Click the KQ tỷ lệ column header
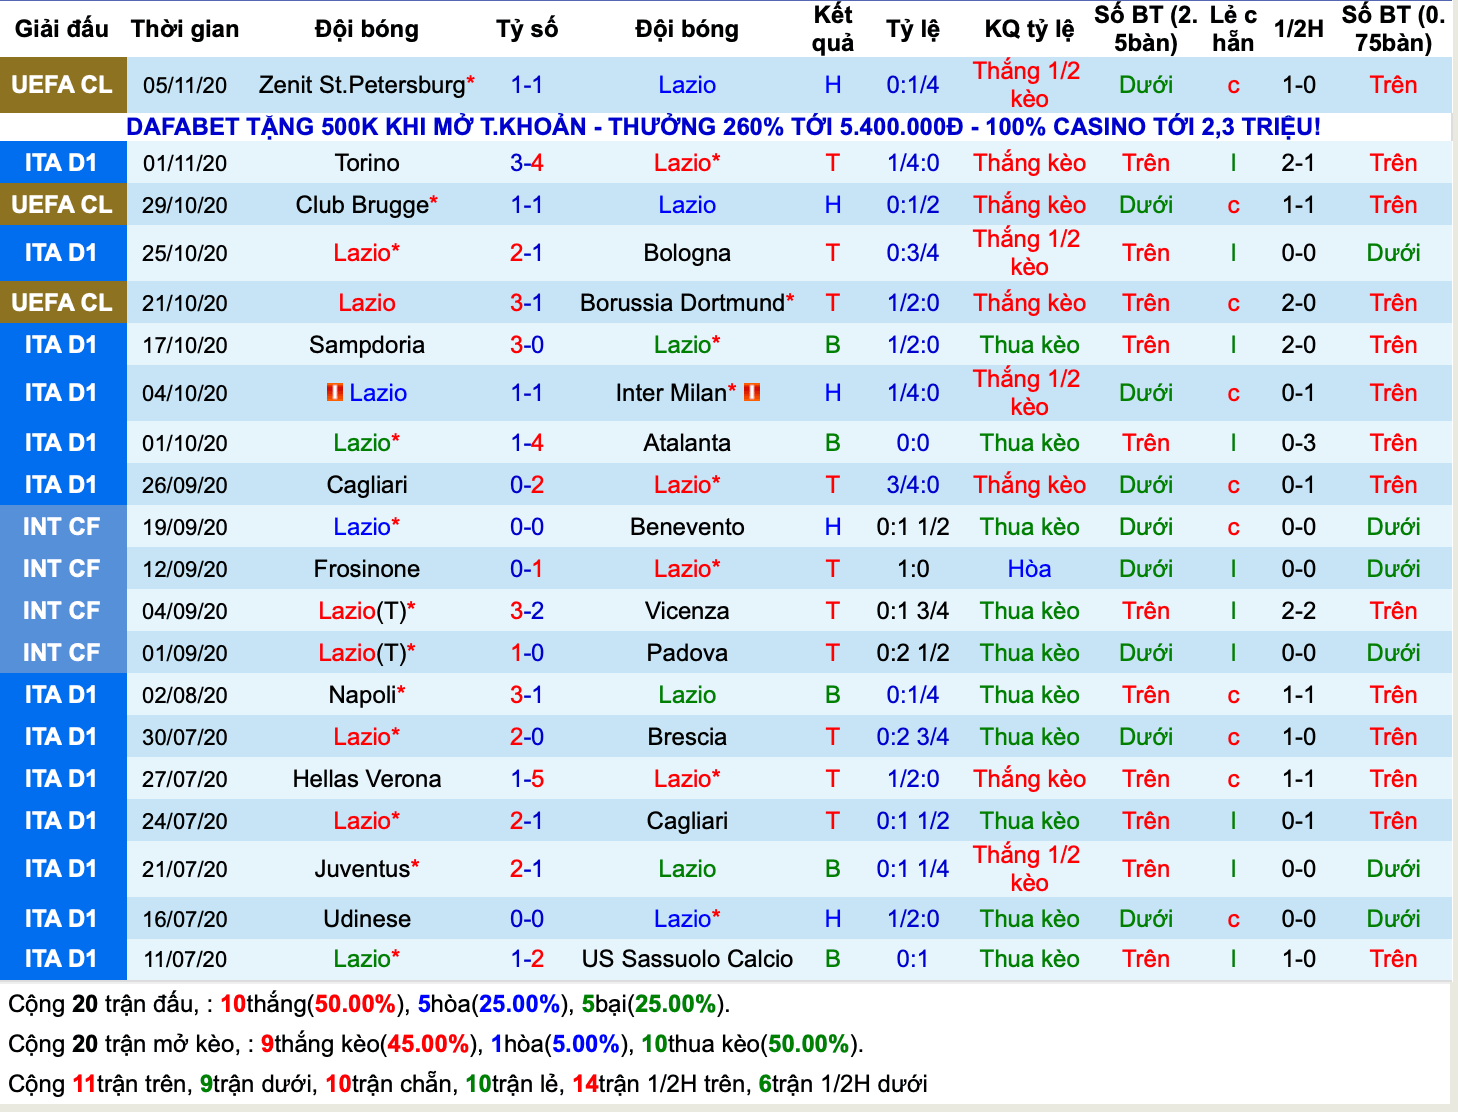This screenshot has width=1458, height=1112. click(x=1029, y=29)
